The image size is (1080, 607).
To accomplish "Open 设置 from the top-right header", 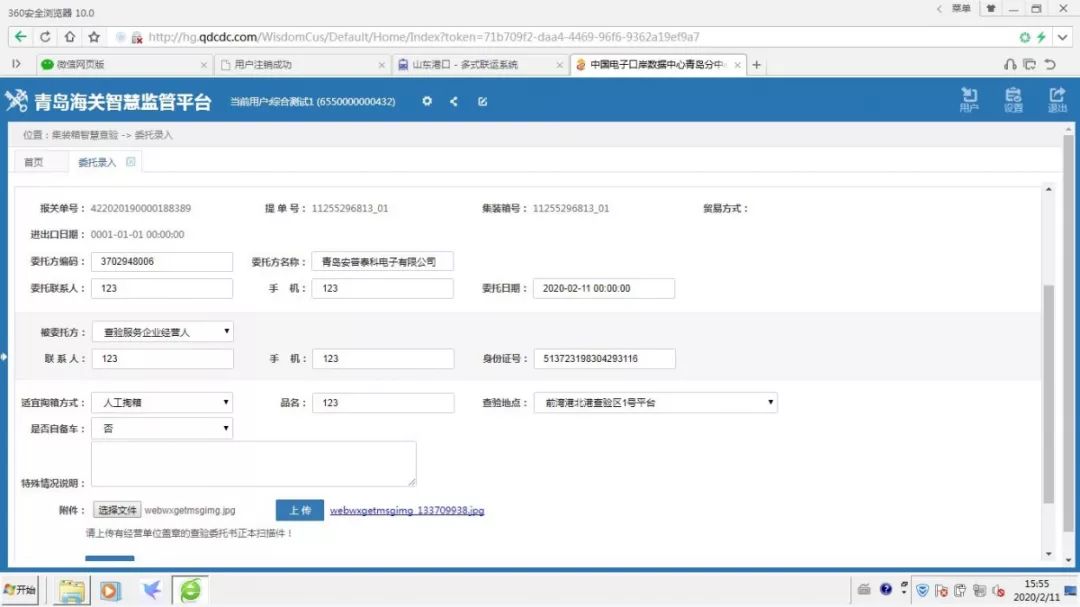I will [x=1013, y=99].
